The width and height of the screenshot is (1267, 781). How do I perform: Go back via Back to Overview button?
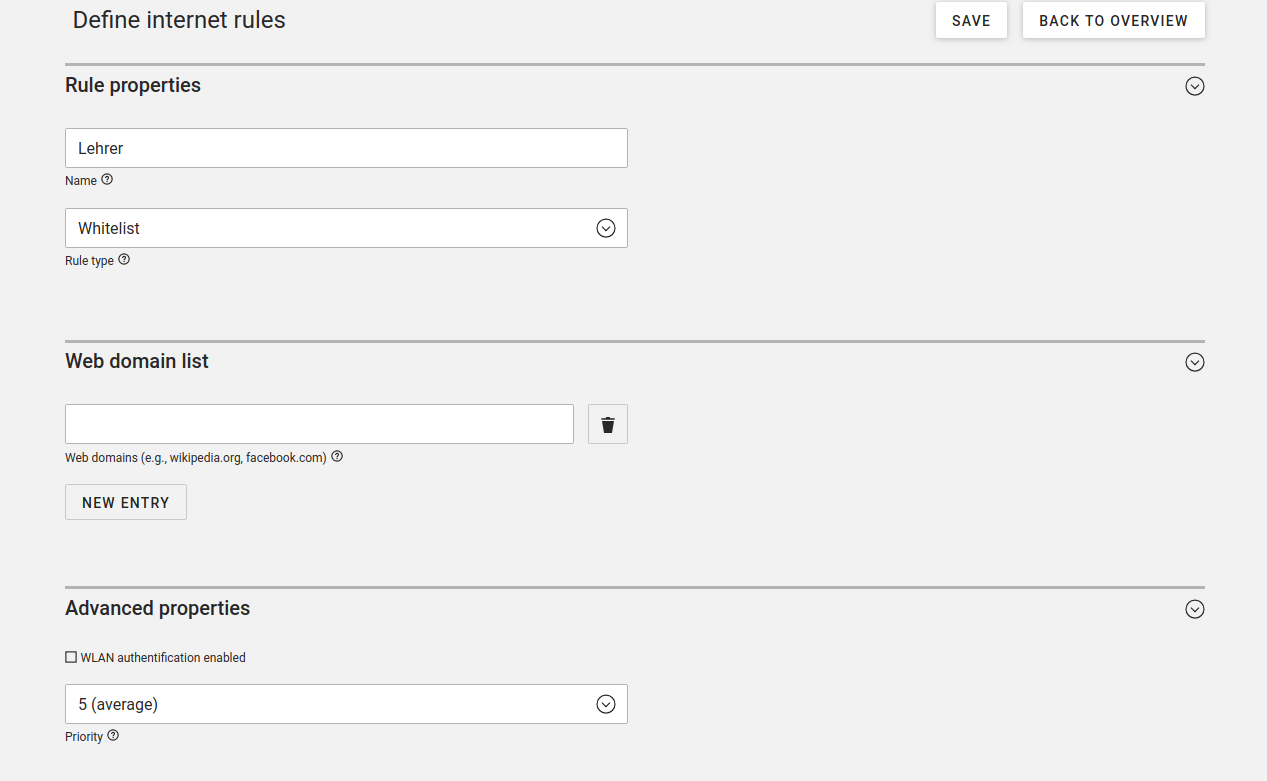[x=1113, y=20]
